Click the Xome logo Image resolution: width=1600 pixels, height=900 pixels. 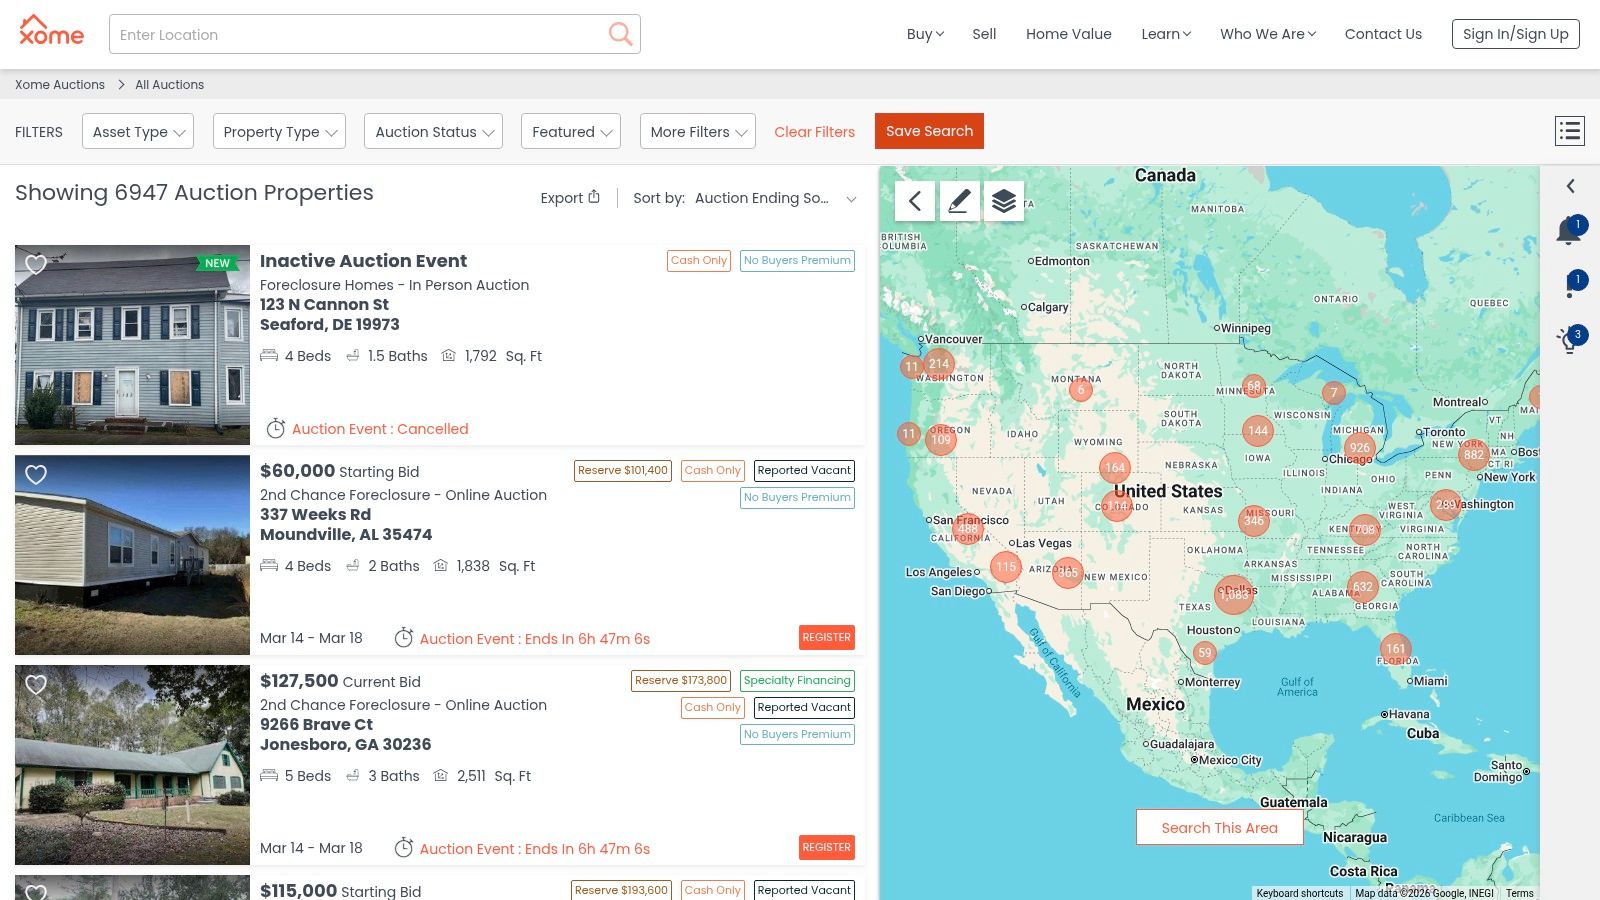tap(51, 32)
